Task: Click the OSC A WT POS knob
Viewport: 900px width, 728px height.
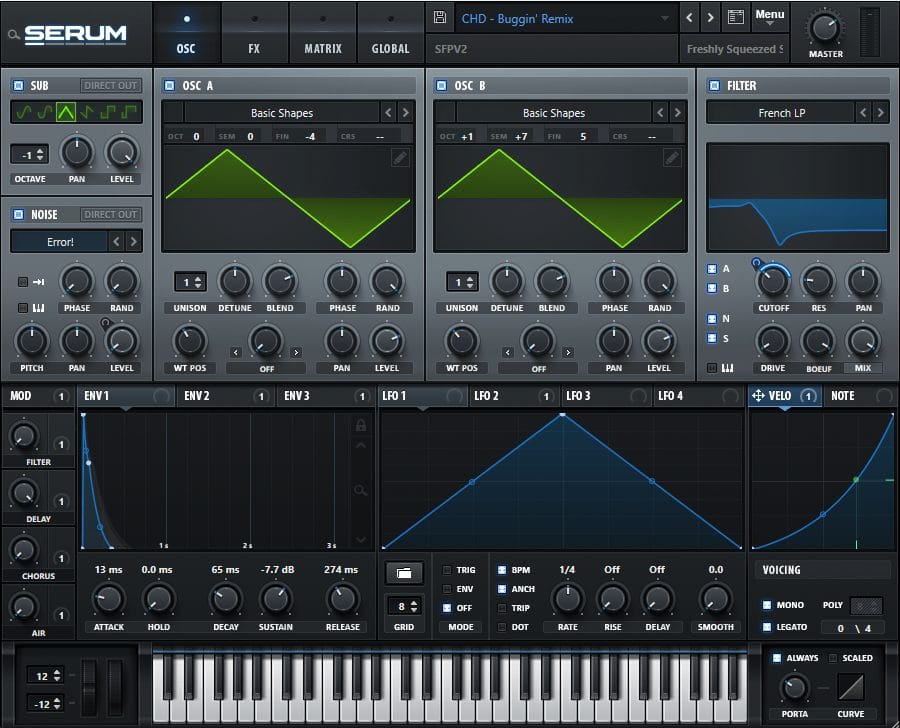Action: [x=190, y=340]
